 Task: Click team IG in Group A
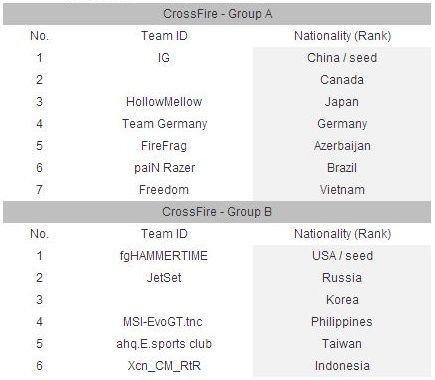click(x=164, y=58)
